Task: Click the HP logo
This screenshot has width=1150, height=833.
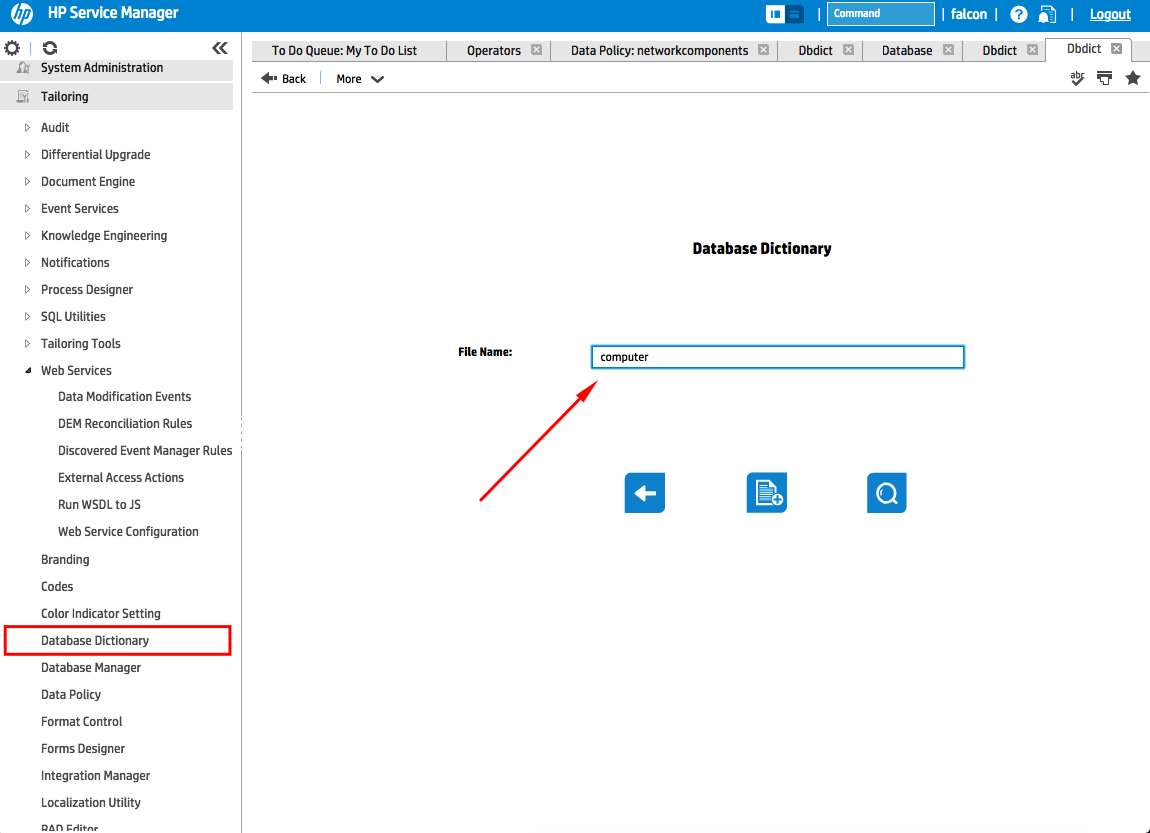Action: point(20,13)
